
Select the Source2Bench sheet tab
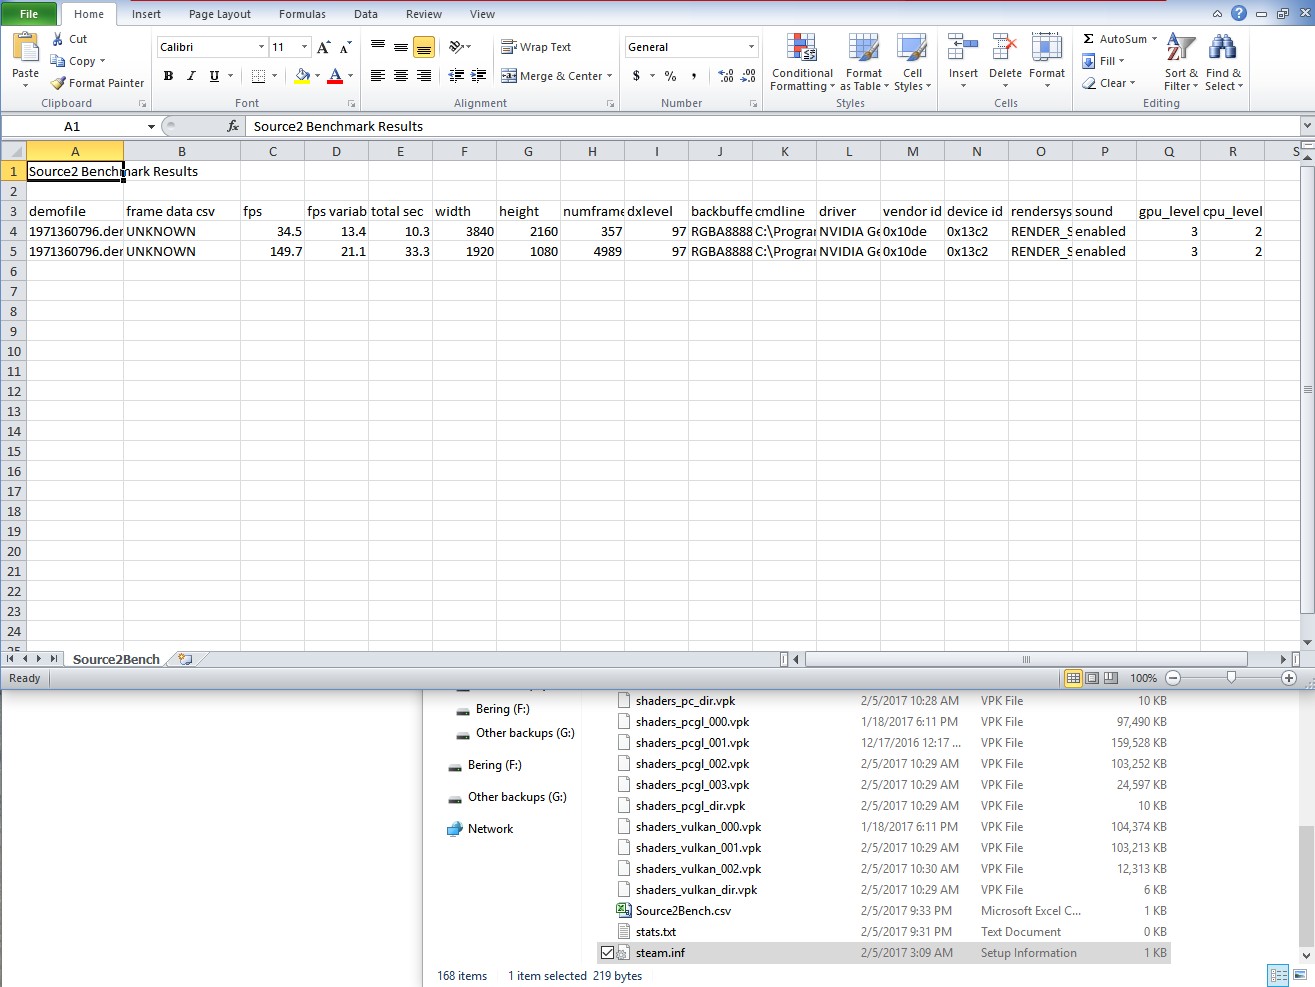[116, 659]
